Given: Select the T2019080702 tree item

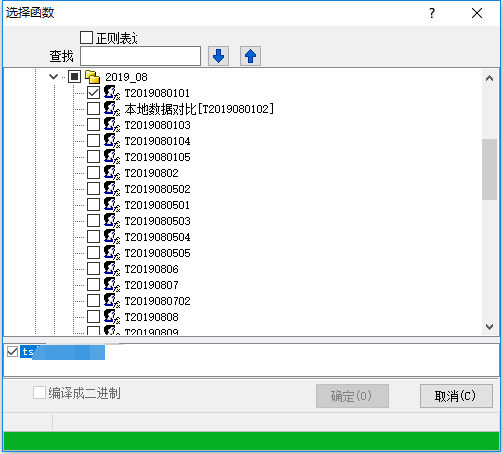Looking at the screenshot, I should coord(157,301).
